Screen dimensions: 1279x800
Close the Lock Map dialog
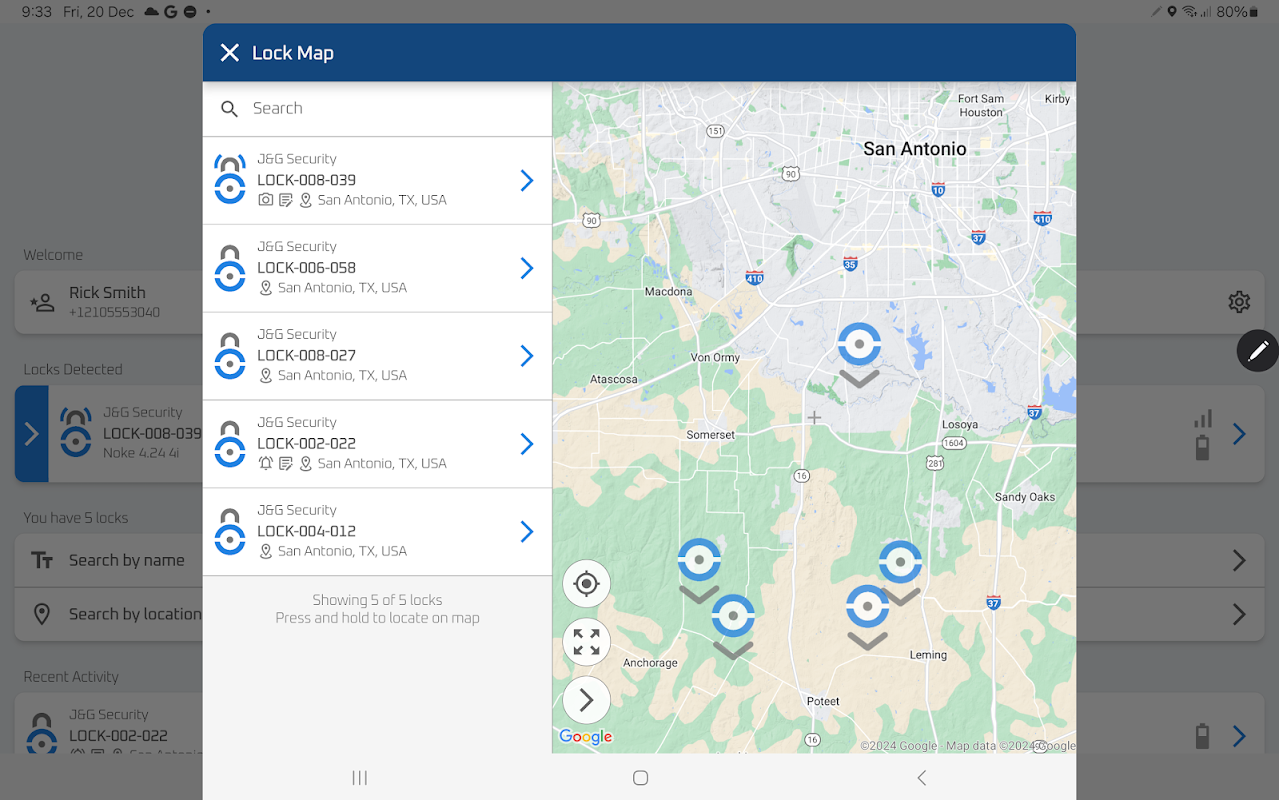pos(230,53)
